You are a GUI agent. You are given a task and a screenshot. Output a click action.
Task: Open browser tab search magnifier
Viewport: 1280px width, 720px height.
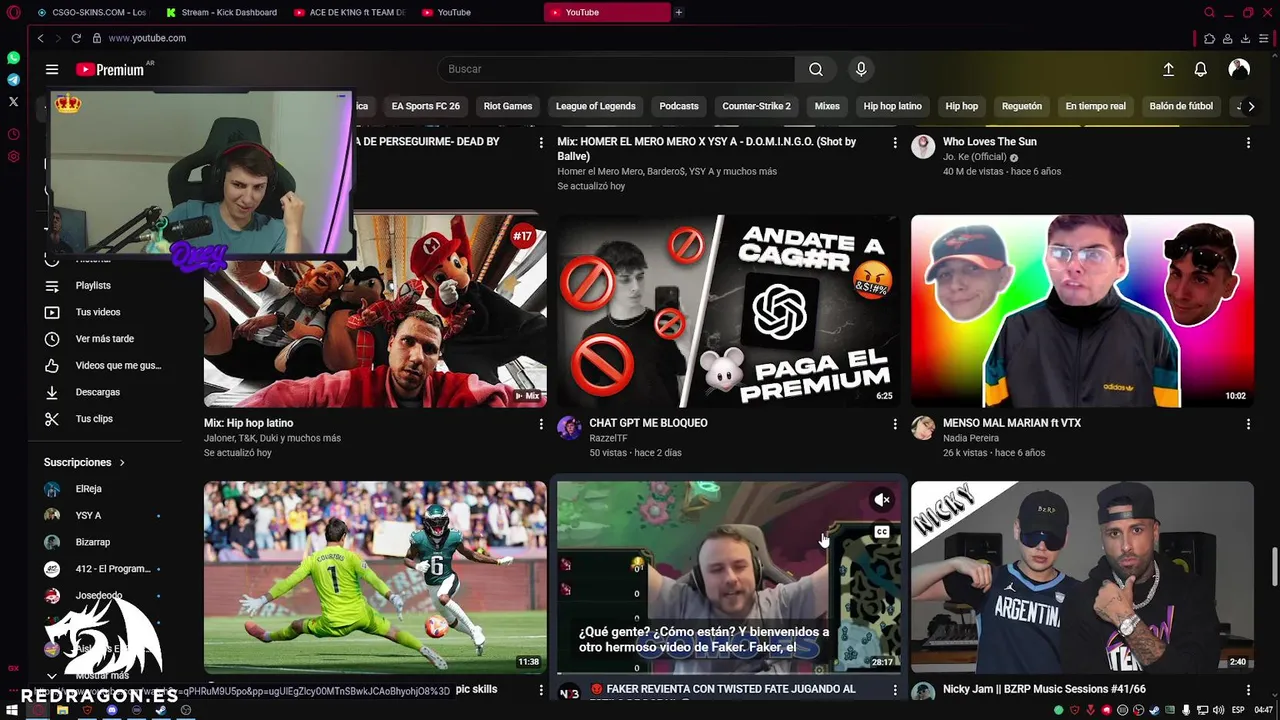tap(1209, 12)
